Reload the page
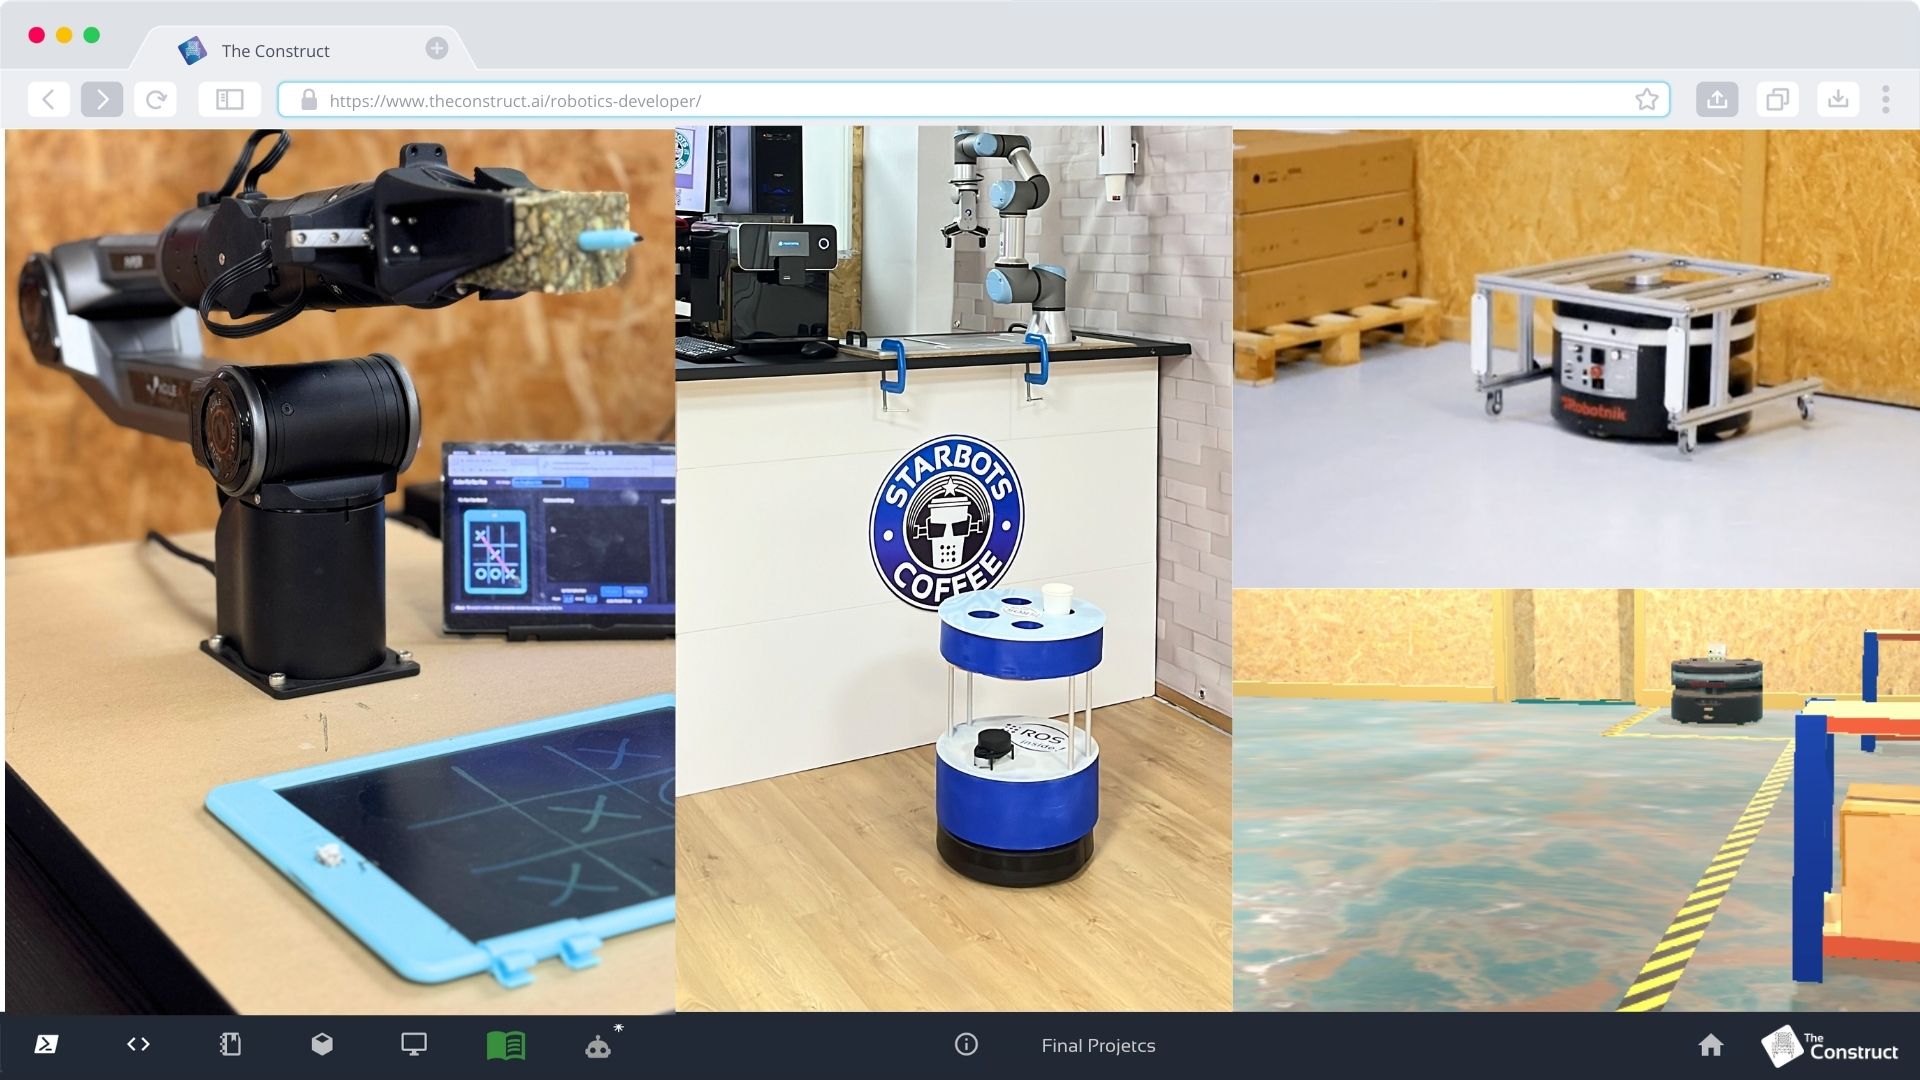Image resolution: width=1920 pixels, height=1080 pixels. pos(156,99)
